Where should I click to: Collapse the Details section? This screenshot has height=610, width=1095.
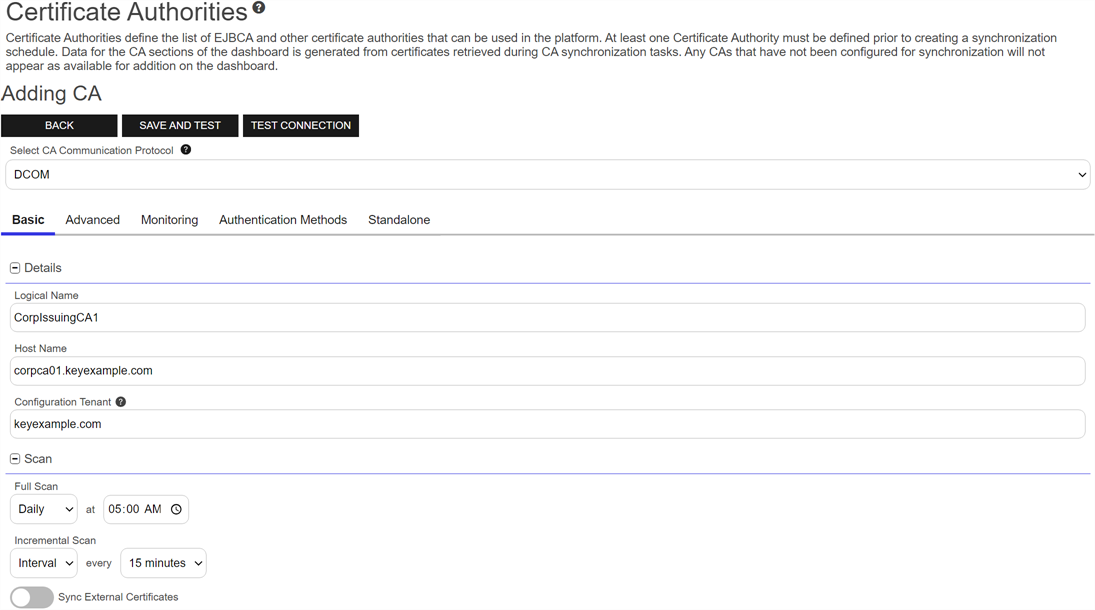[x=15, y=268]
